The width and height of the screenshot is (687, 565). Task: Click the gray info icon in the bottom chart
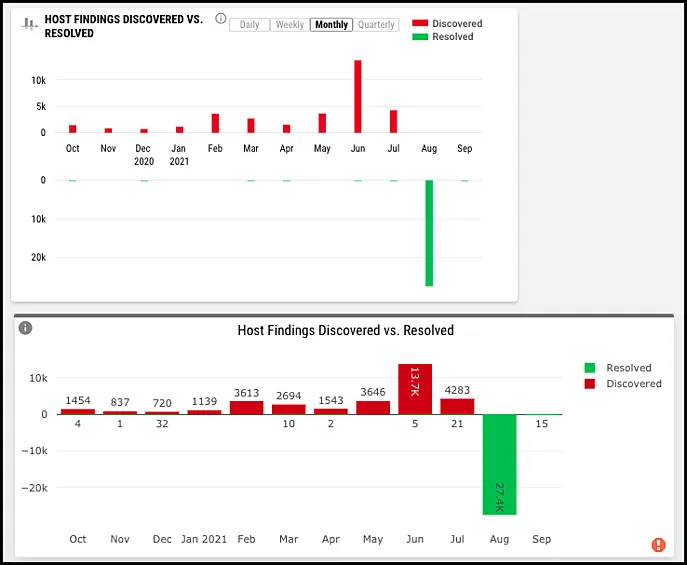(x=25, y=328)
